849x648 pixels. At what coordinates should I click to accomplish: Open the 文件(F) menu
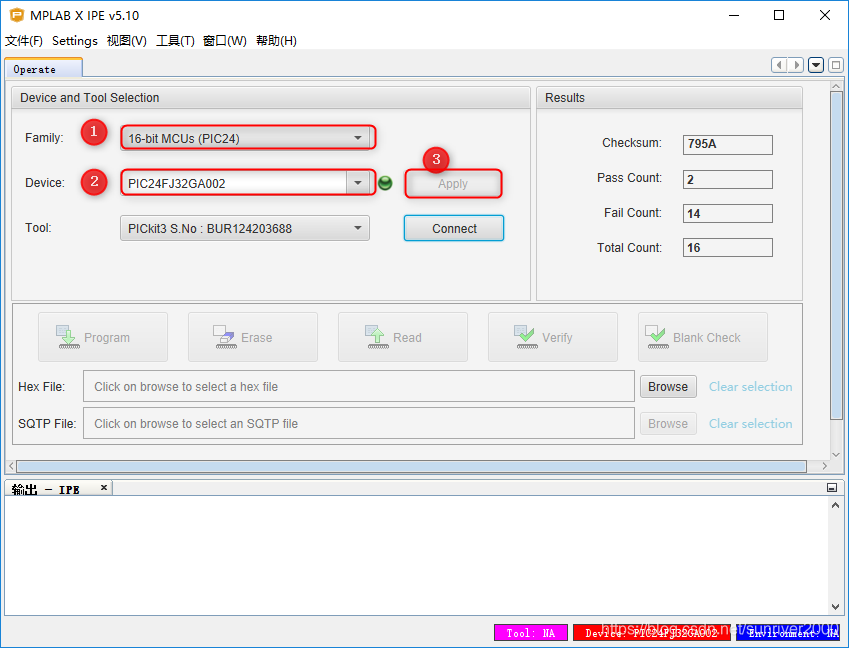[24, 41]
